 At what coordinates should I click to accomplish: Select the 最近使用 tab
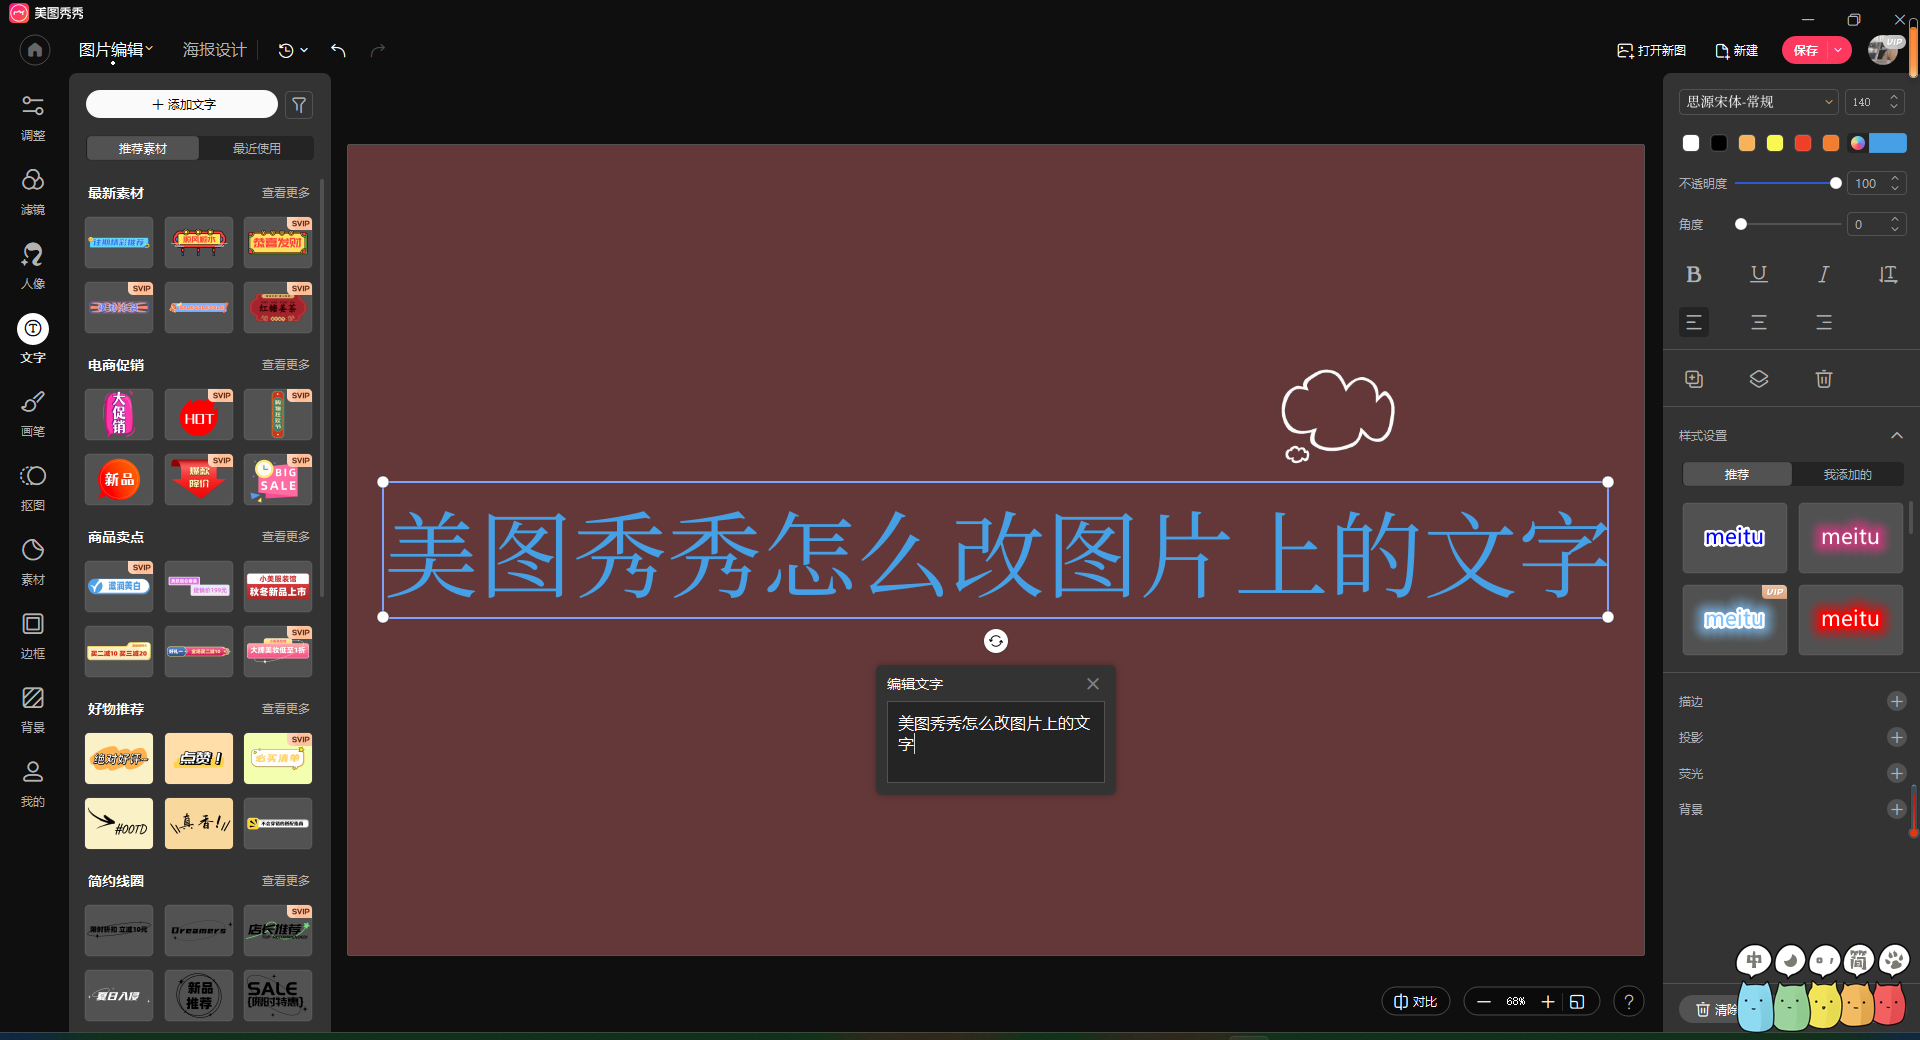(257, 148)
